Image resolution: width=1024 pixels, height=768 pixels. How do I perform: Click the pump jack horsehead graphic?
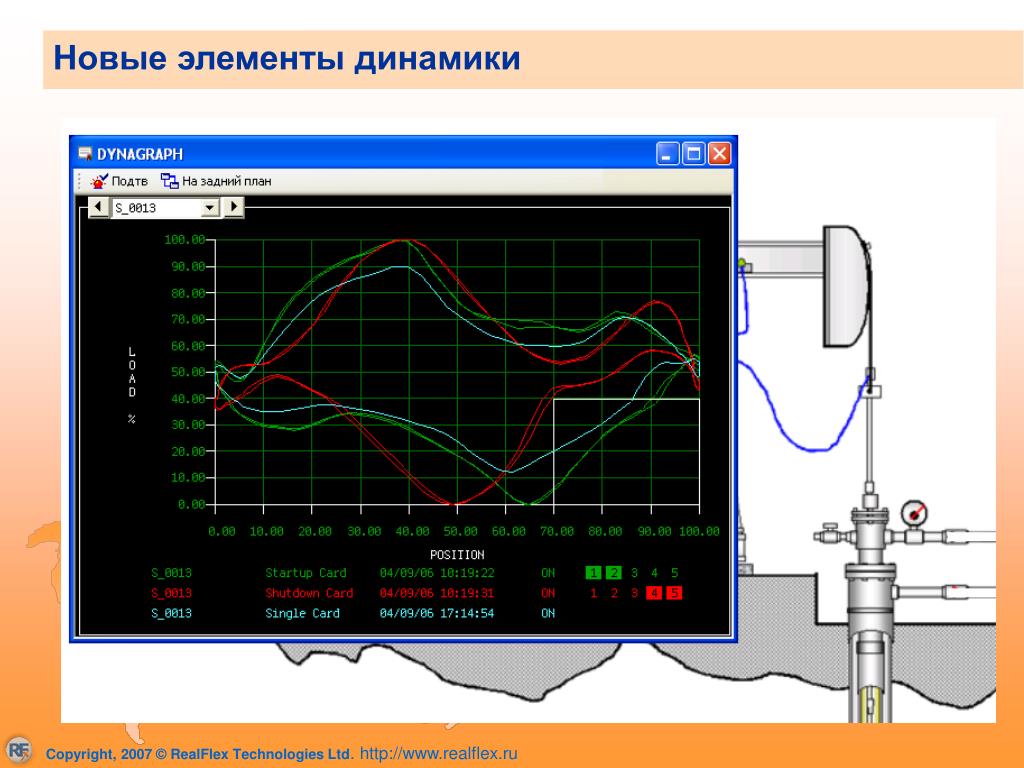(846, 285)
